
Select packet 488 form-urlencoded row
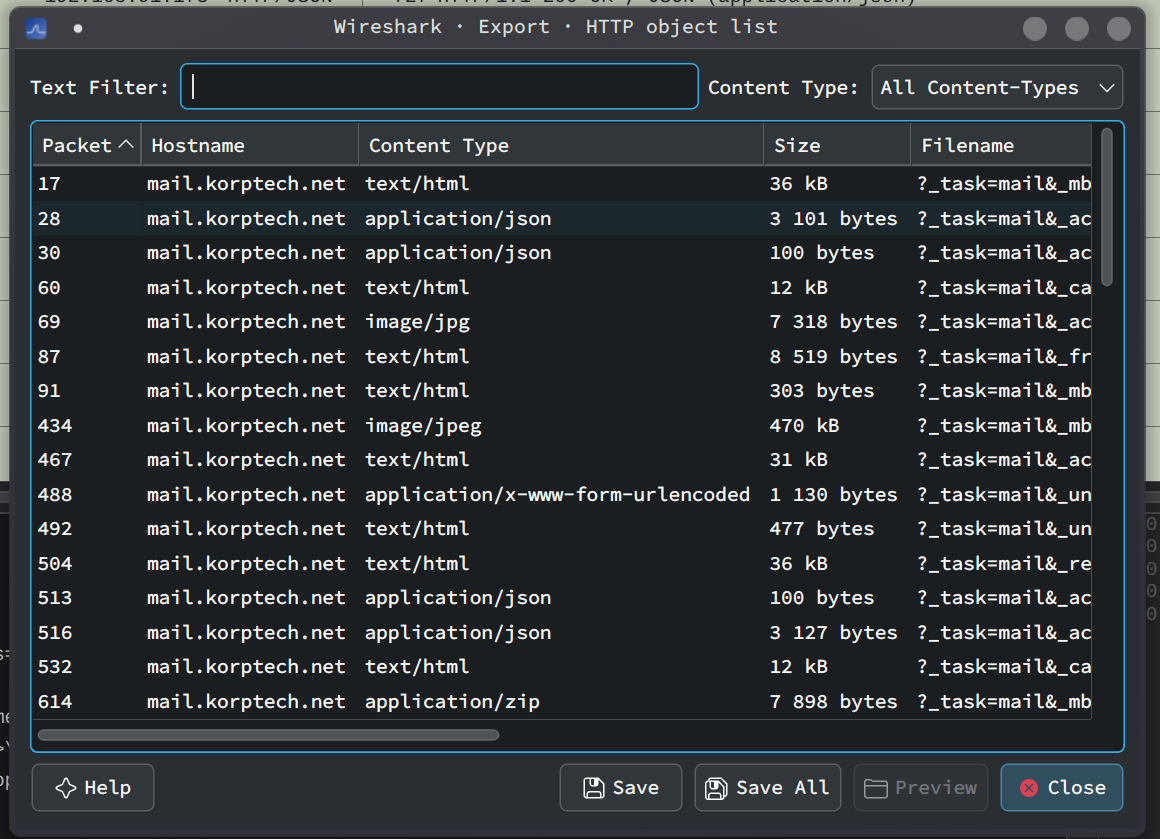click(x=562, y=494)
